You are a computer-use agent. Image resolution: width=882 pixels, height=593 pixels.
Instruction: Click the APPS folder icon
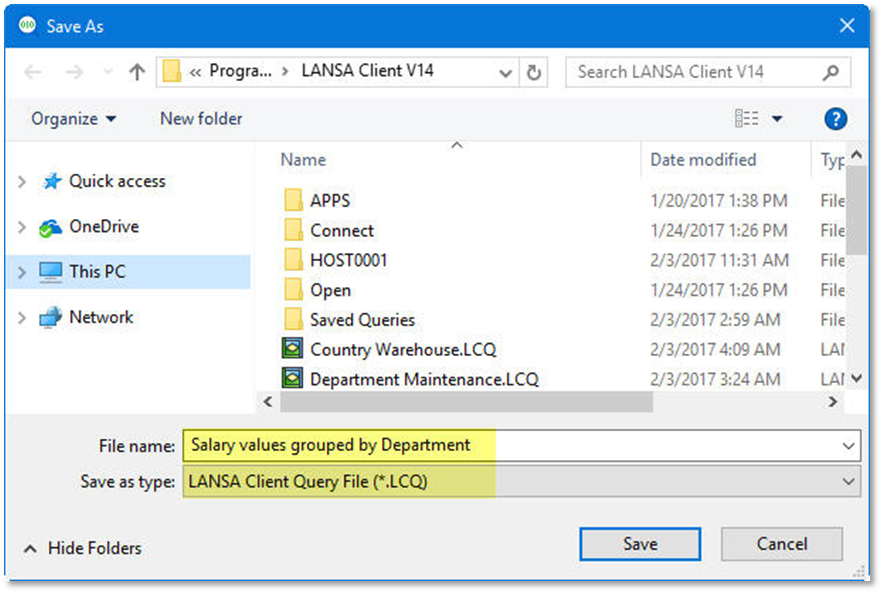[x=292, y=200]
